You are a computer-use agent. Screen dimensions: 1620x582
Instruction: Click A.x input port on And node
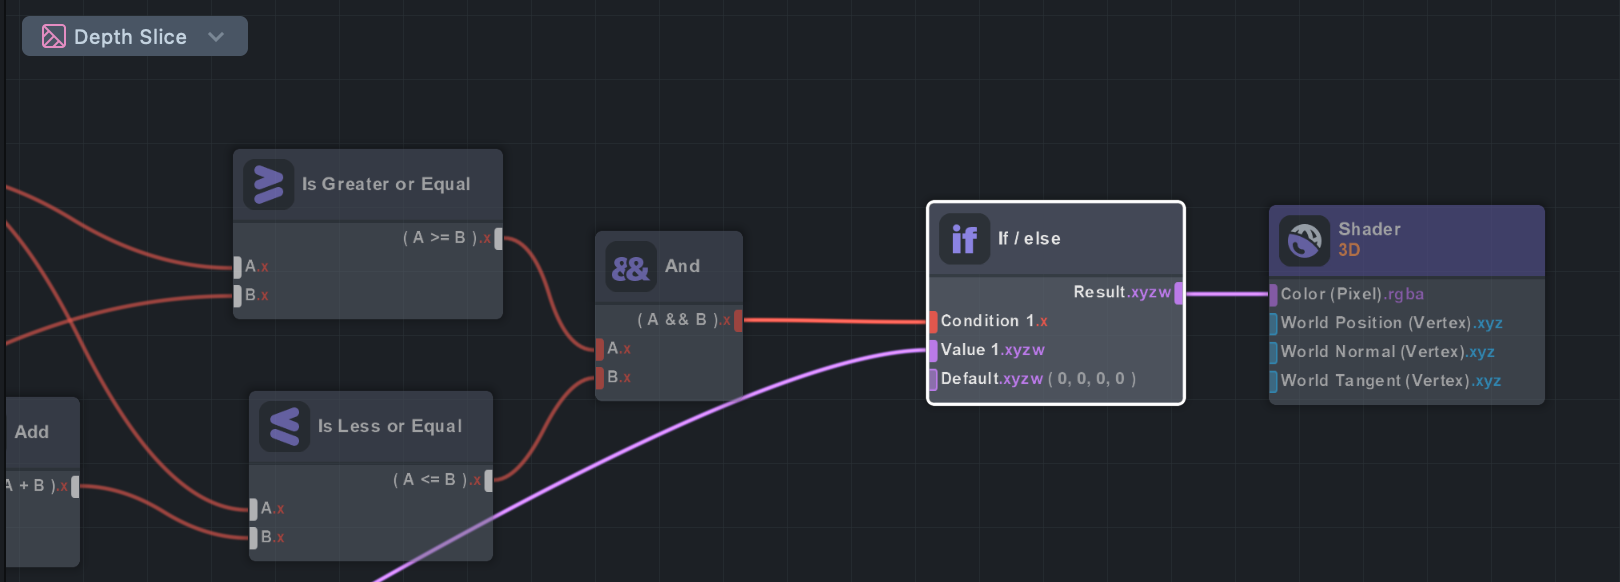click(600, 349)
